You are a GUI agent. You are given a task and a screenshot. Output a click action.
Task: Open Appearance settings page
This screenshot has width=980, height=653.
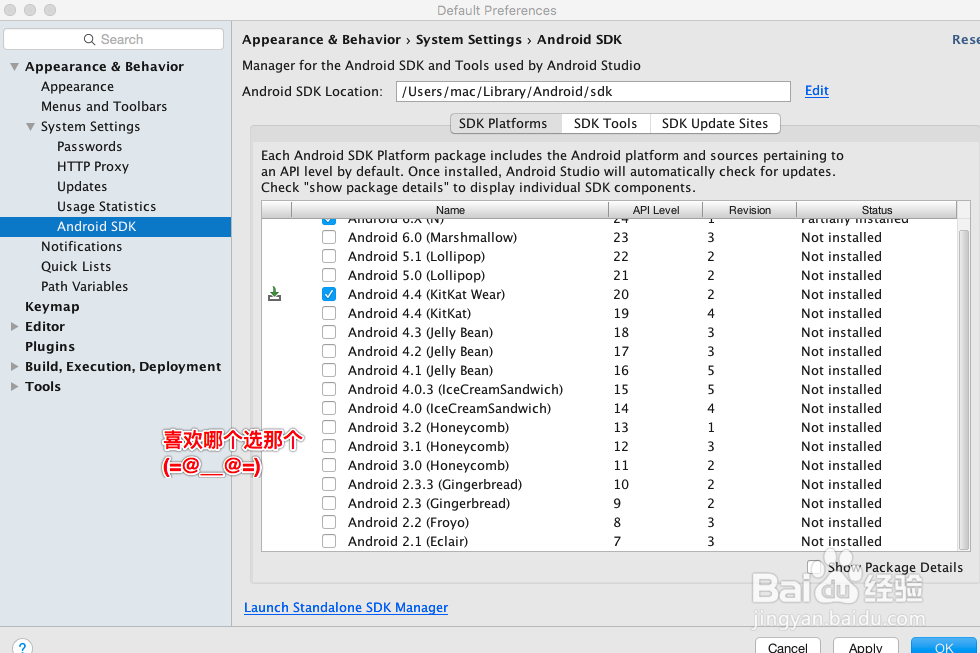tap(78, 86)
